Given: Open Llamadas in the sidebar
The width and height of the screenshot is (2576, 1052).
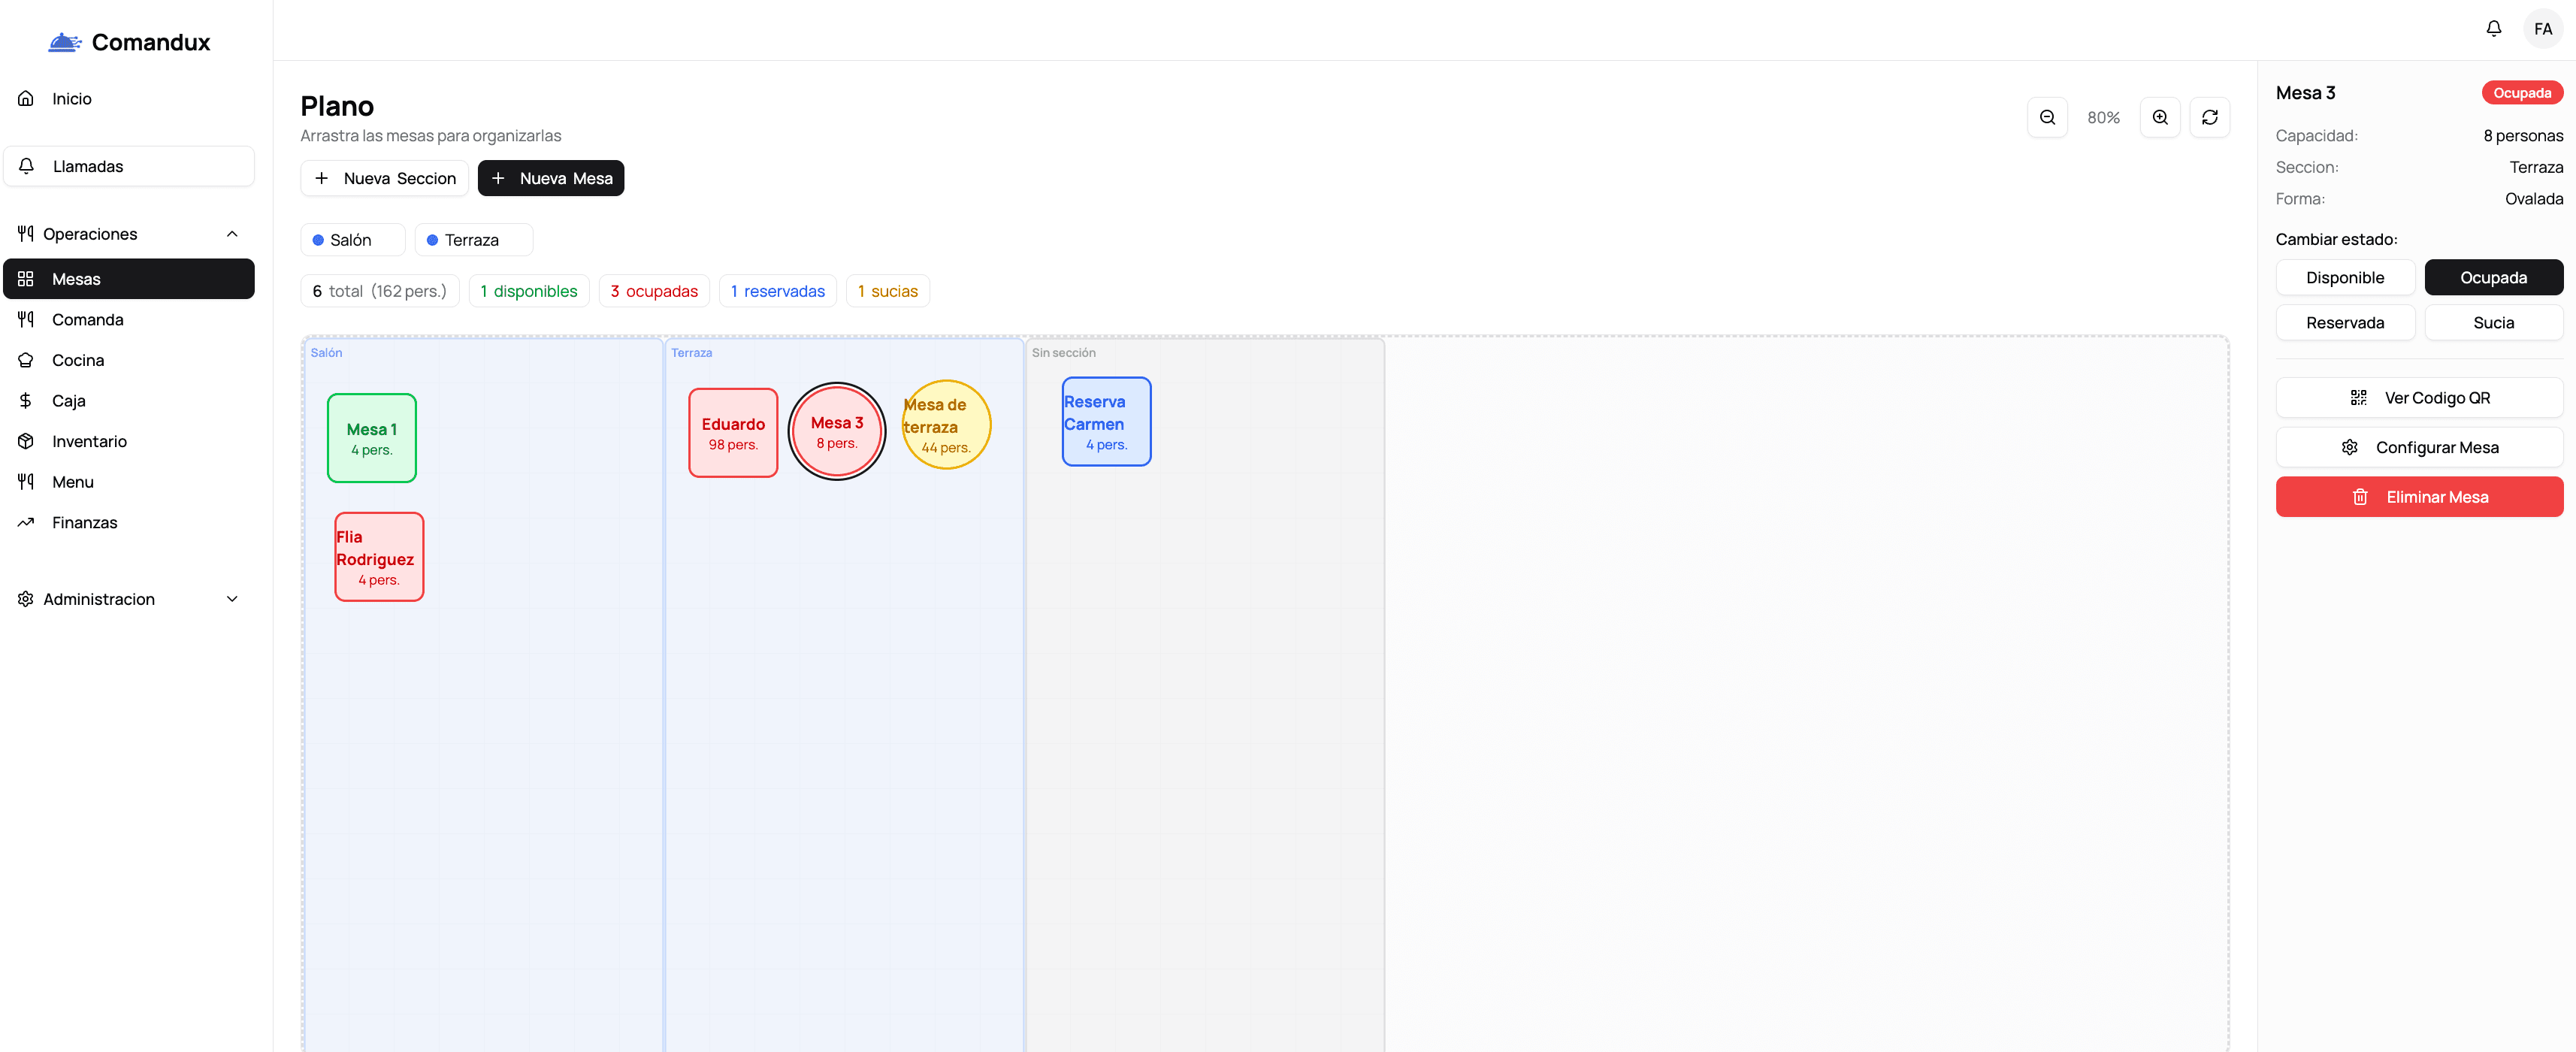Looking at the screenshot, I should tap(88, 166).
